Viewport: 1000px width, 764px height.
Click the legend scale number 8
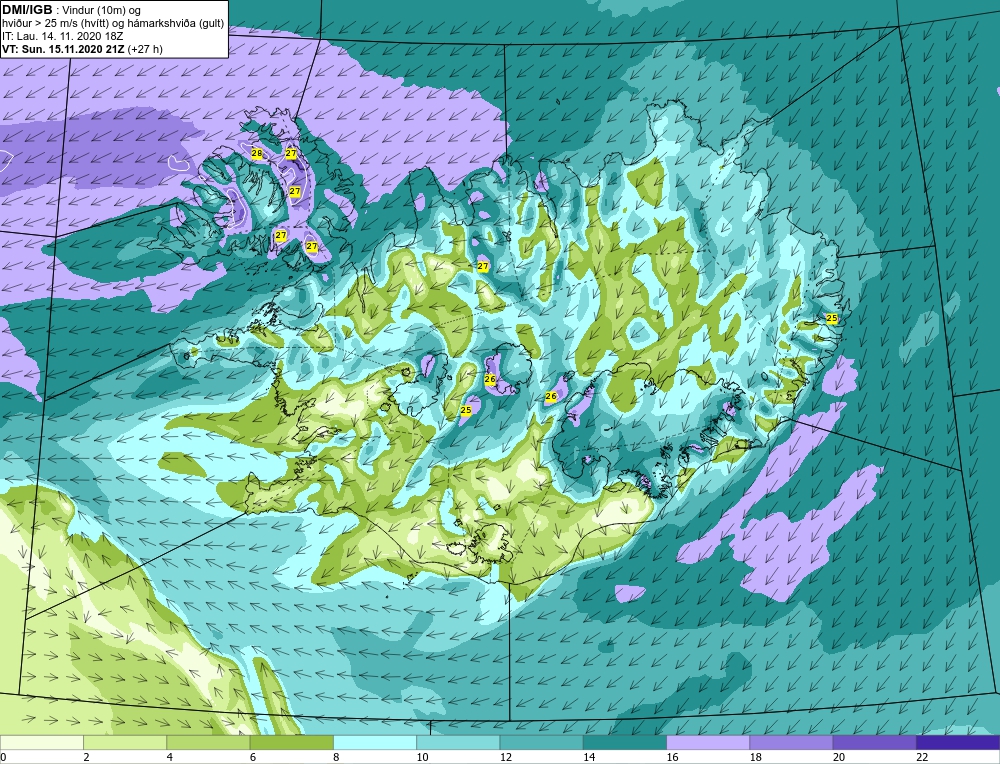336,757
